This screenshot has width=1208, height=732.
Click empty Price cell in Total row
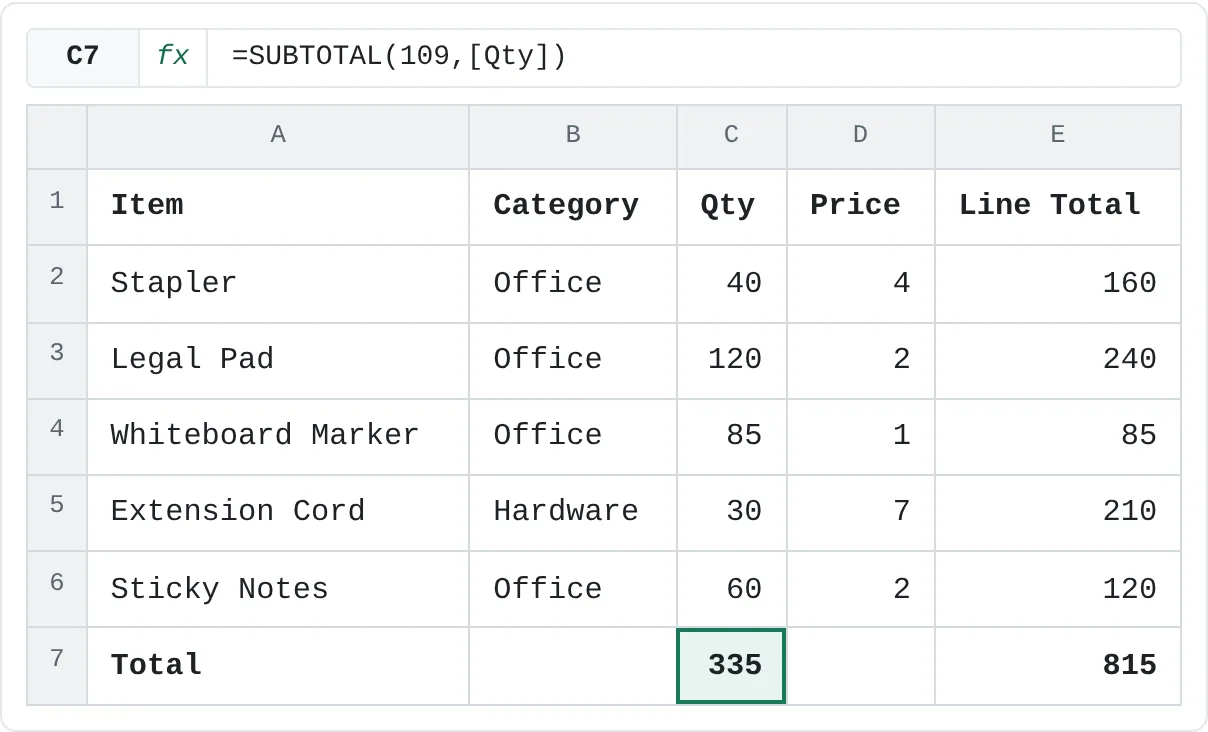coord(861,666)
